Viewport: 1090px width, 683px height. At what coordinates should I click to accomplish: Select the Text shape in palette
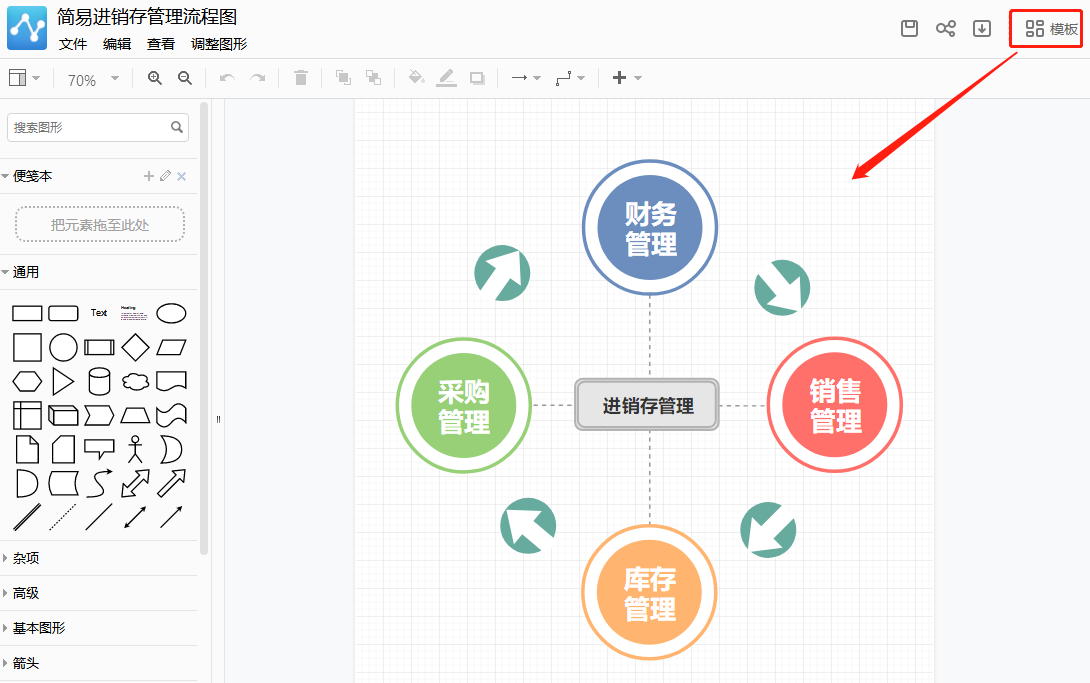click(x=99, y=313)
